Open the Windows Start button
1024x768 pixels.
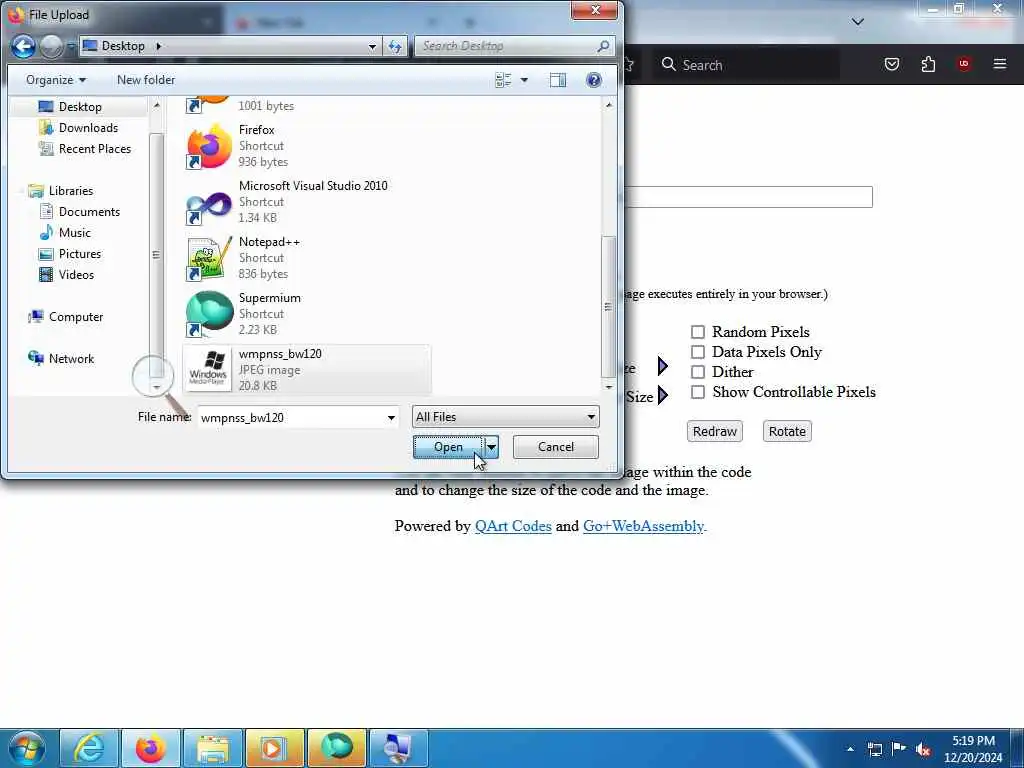click(x=27, y=748)
